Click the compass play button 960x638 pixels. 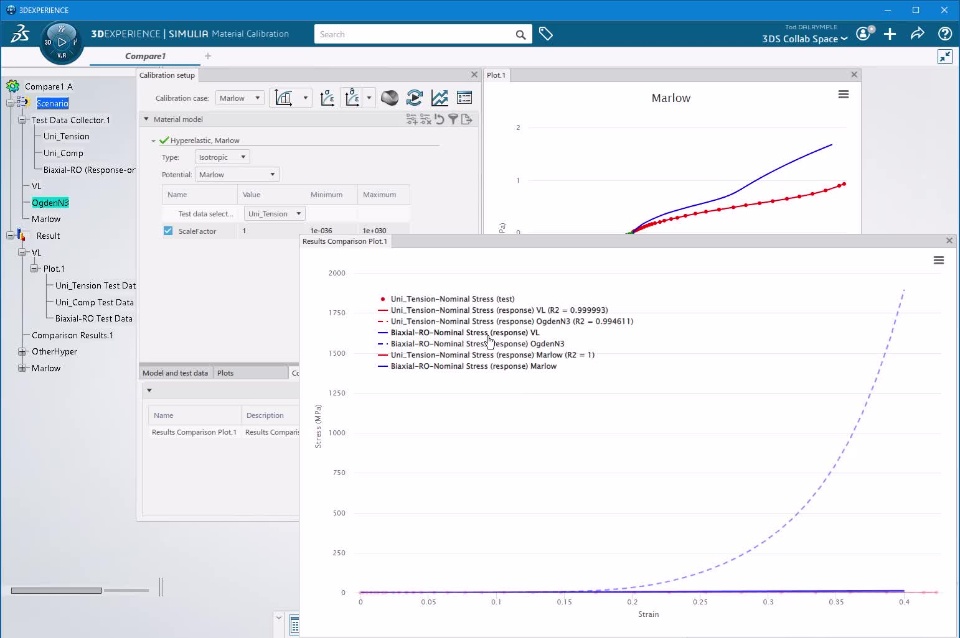[61, 42]
